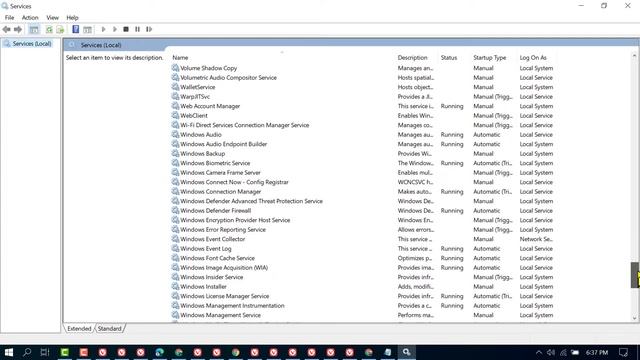Click the volume speaker tray icon
The image size is (640, 360).
551,352
